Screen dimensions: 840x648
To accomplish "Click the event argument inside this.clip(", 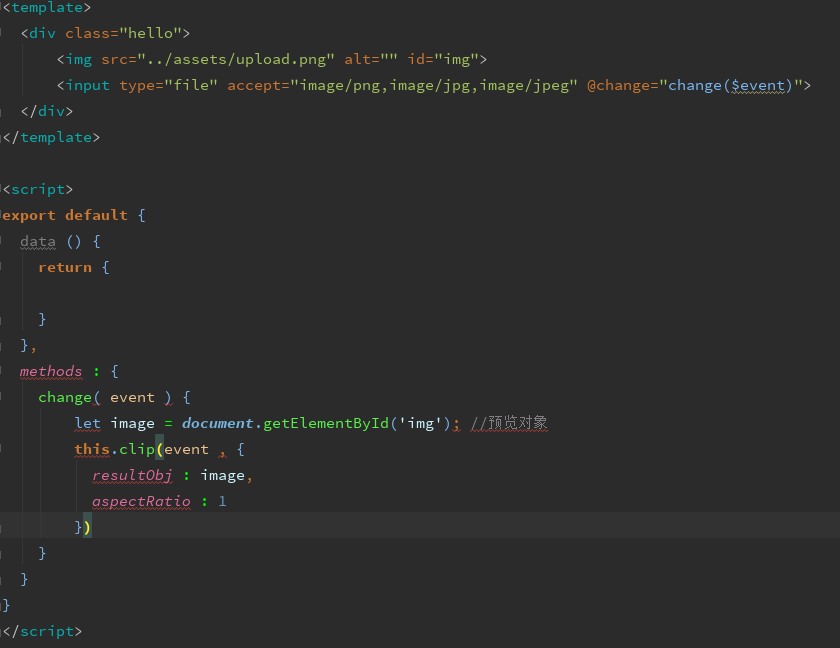I will pyautogui.click(x=186, y=449).
